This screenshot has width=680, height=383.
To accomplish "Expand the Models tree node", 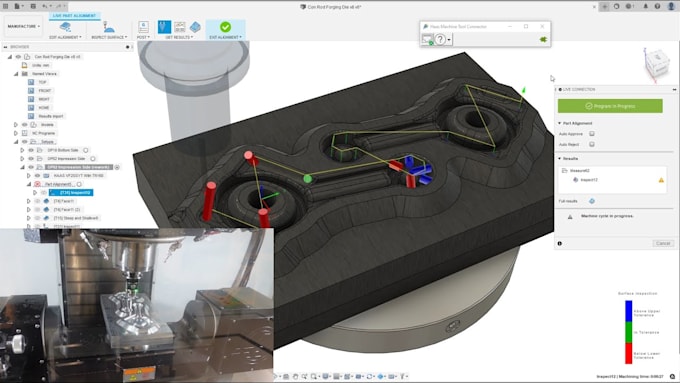I will 16,125.
